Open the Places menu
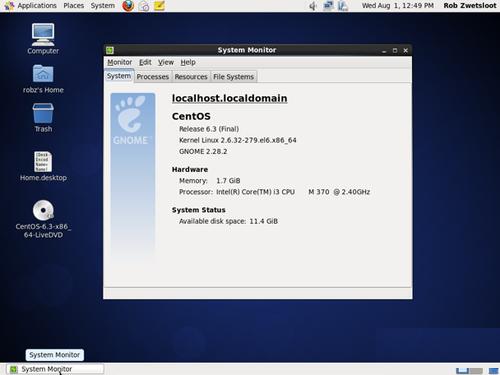The image size is (500, 375). click(74, 6)
